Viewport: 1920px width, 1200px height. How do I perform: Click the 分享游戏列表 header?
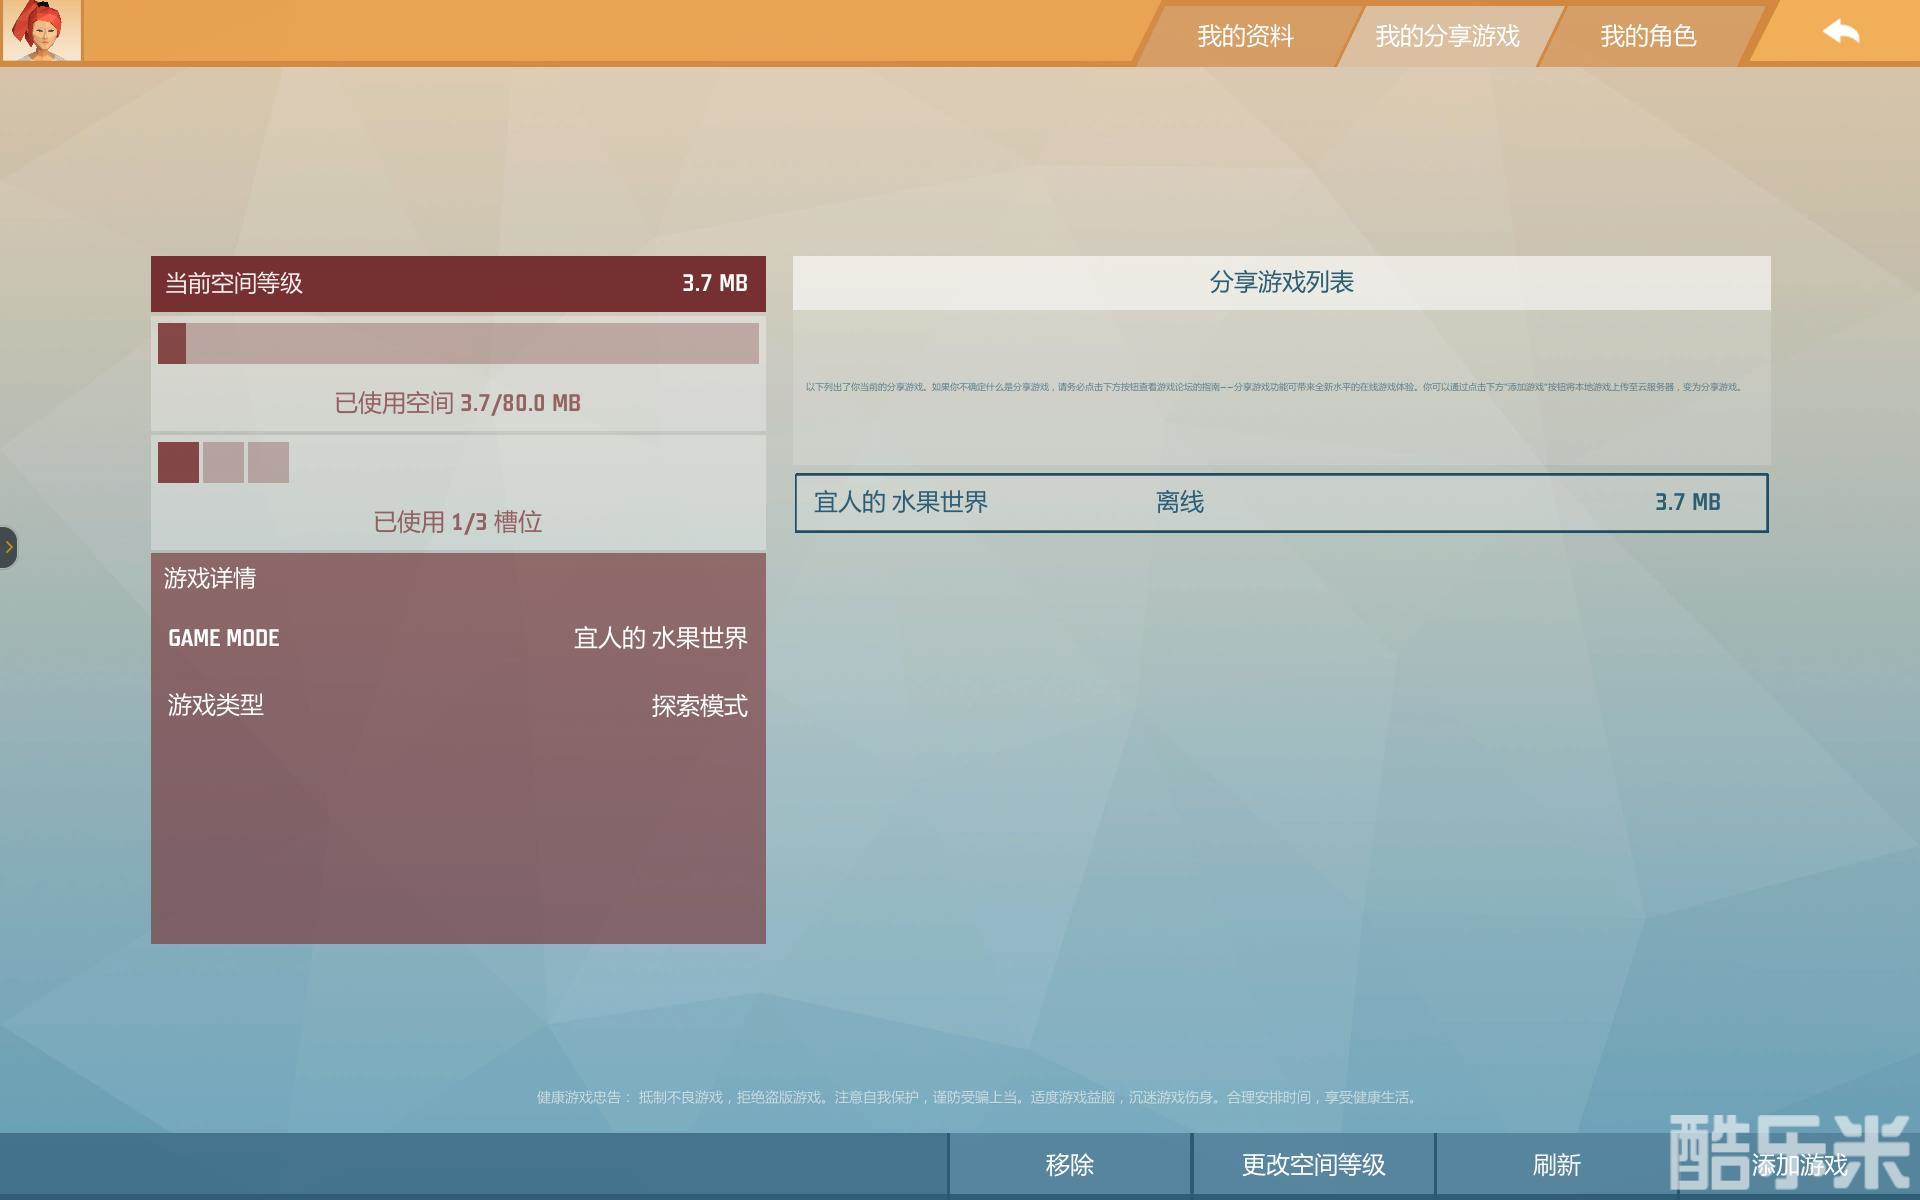1281,282
